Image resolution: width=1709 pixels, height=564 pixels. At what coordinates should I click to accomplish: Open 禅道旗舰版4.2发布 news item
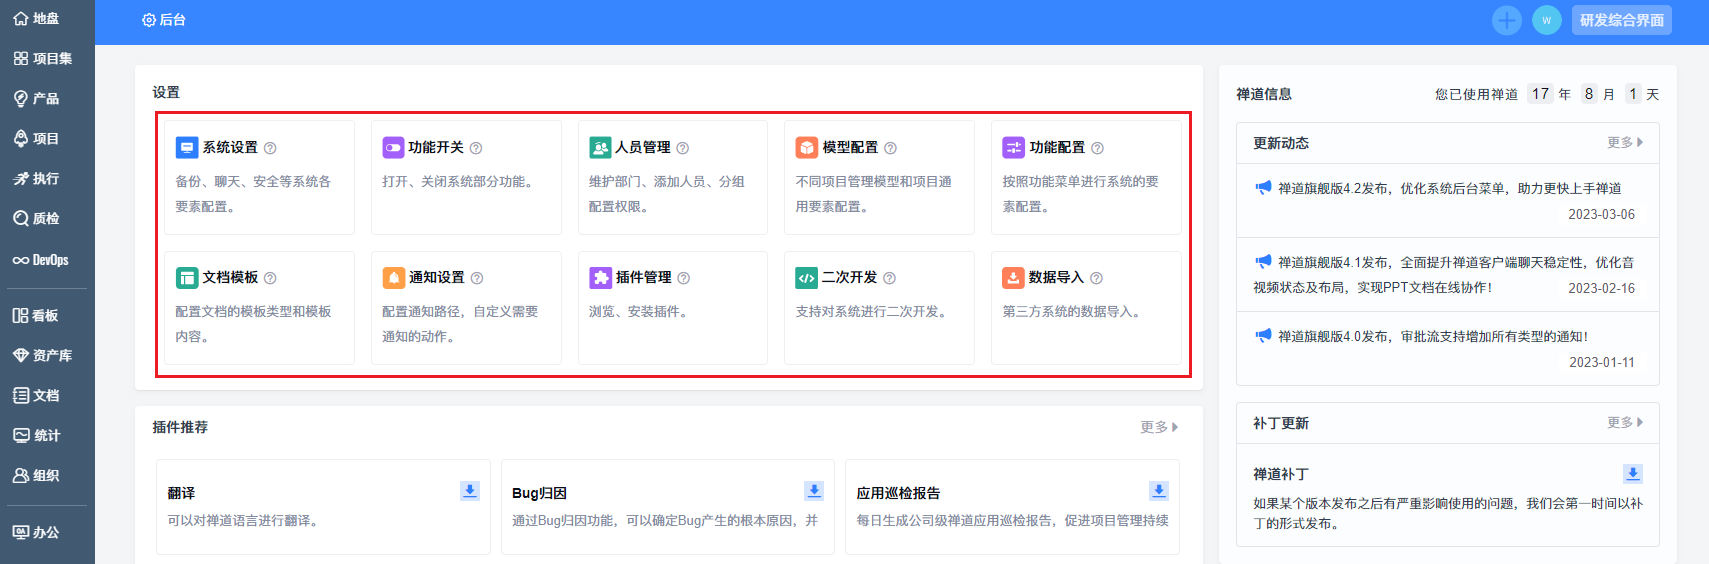click(1449, 188)
